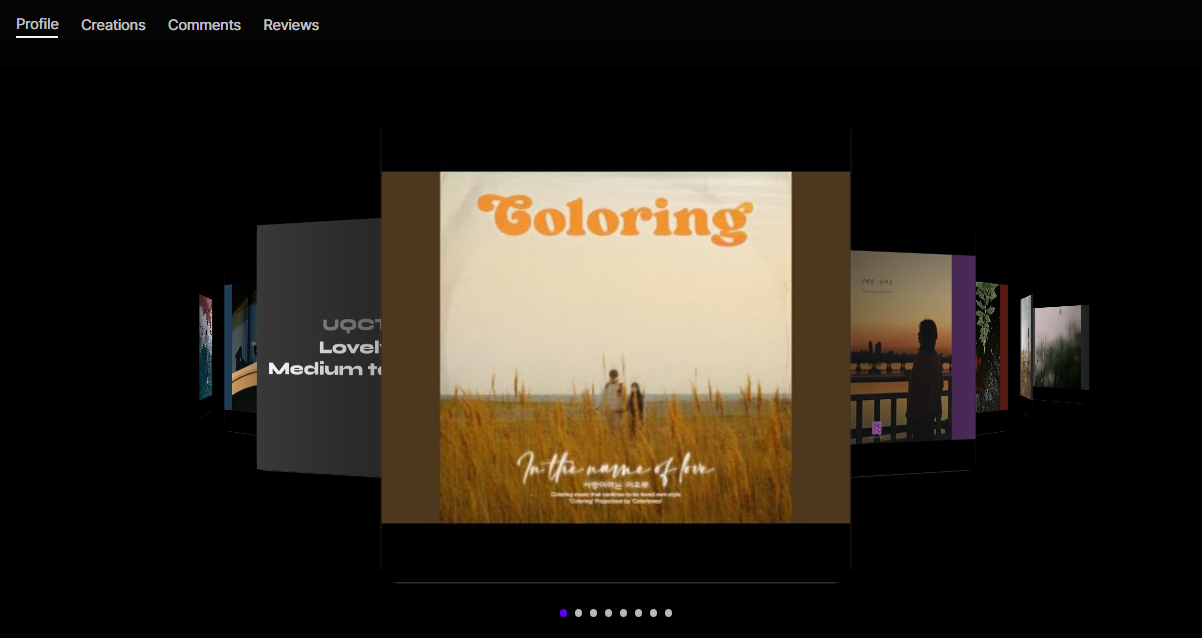Select the green plant cover on right

tap(991, 347)
